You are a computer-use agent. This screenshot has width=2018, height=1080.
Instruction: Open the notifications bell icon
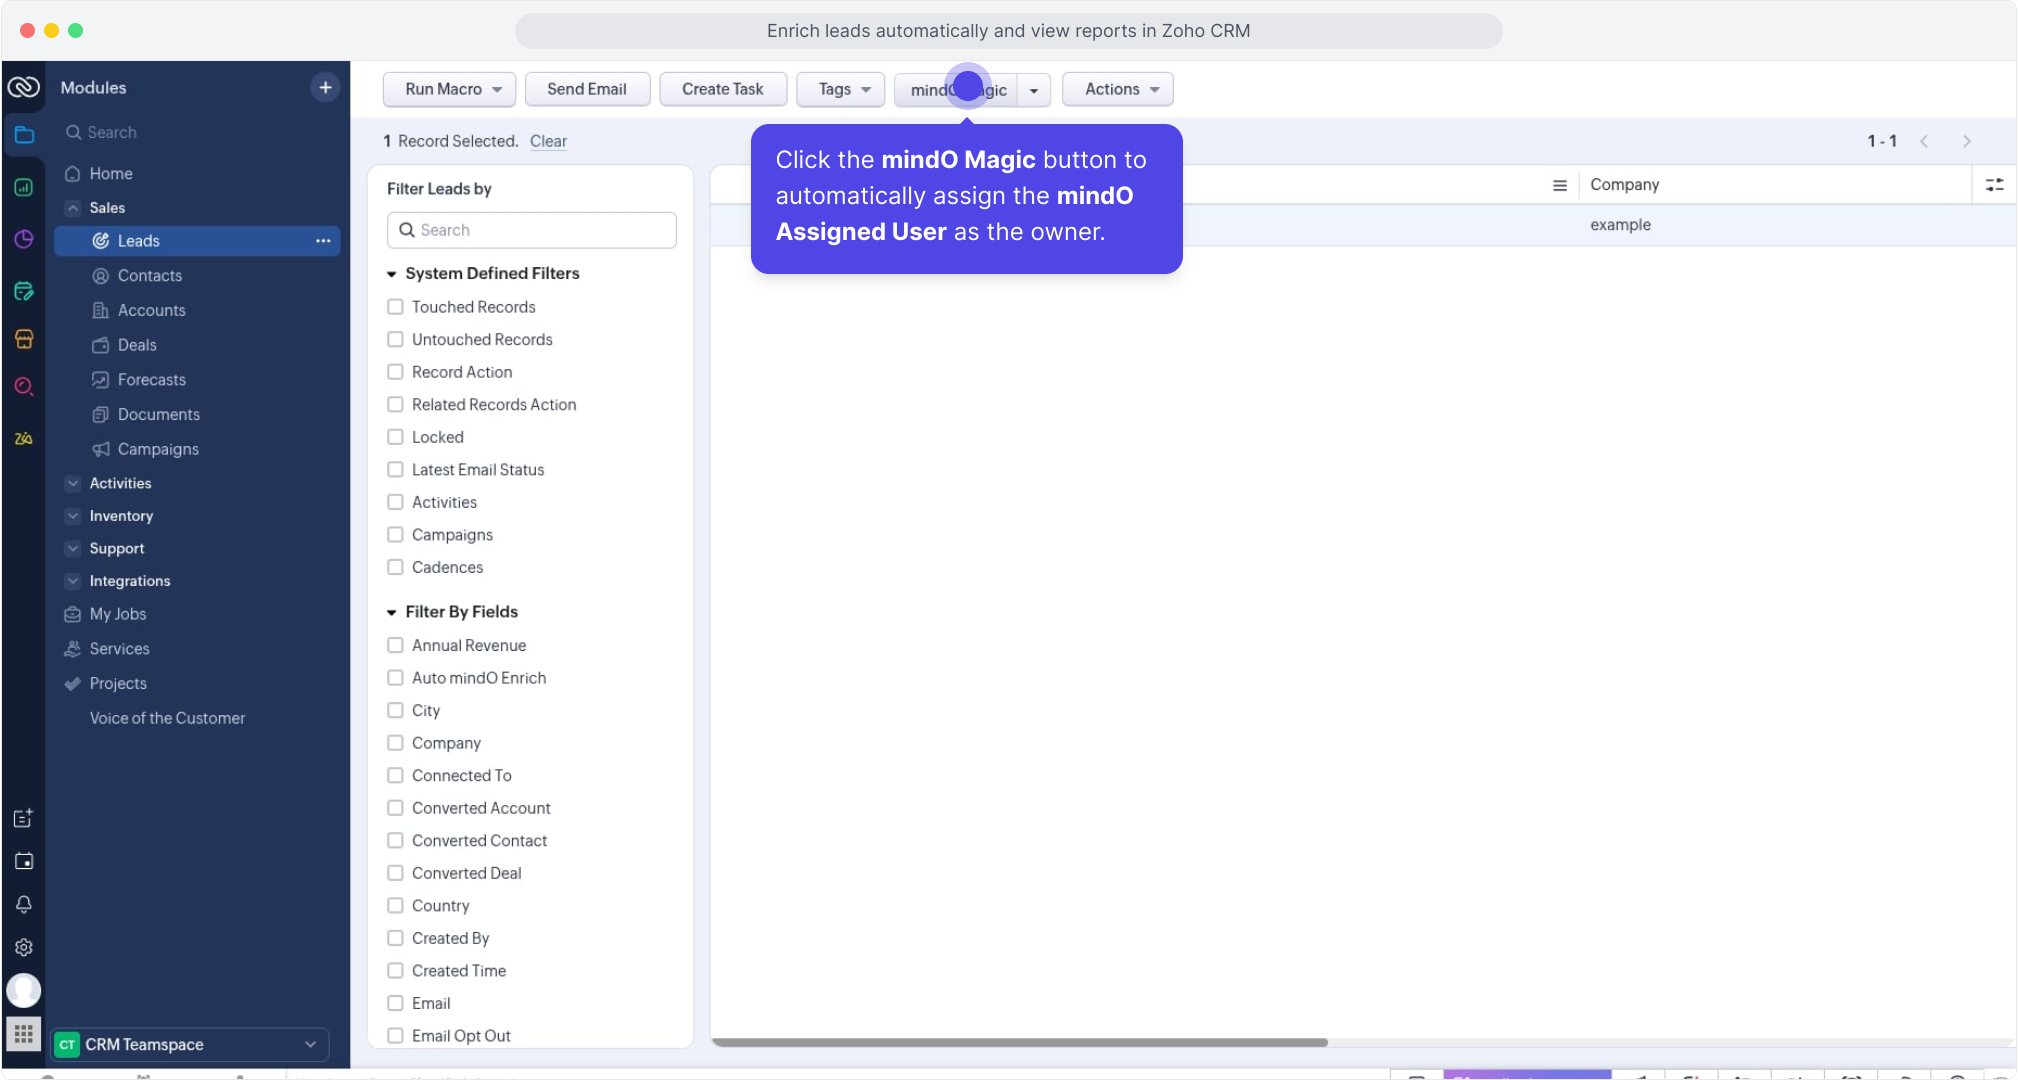[24, 904]
